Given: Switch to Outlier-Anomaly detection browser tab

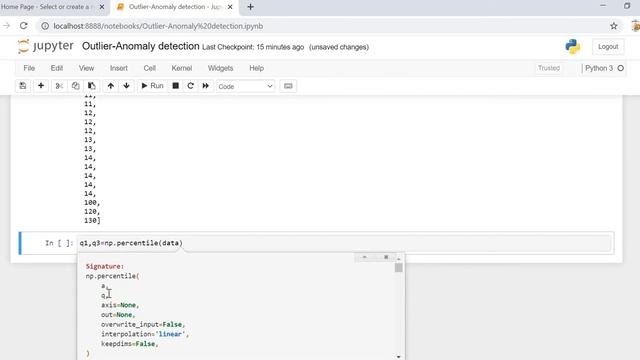Looking at the screenshot, I should pos(175,7).
